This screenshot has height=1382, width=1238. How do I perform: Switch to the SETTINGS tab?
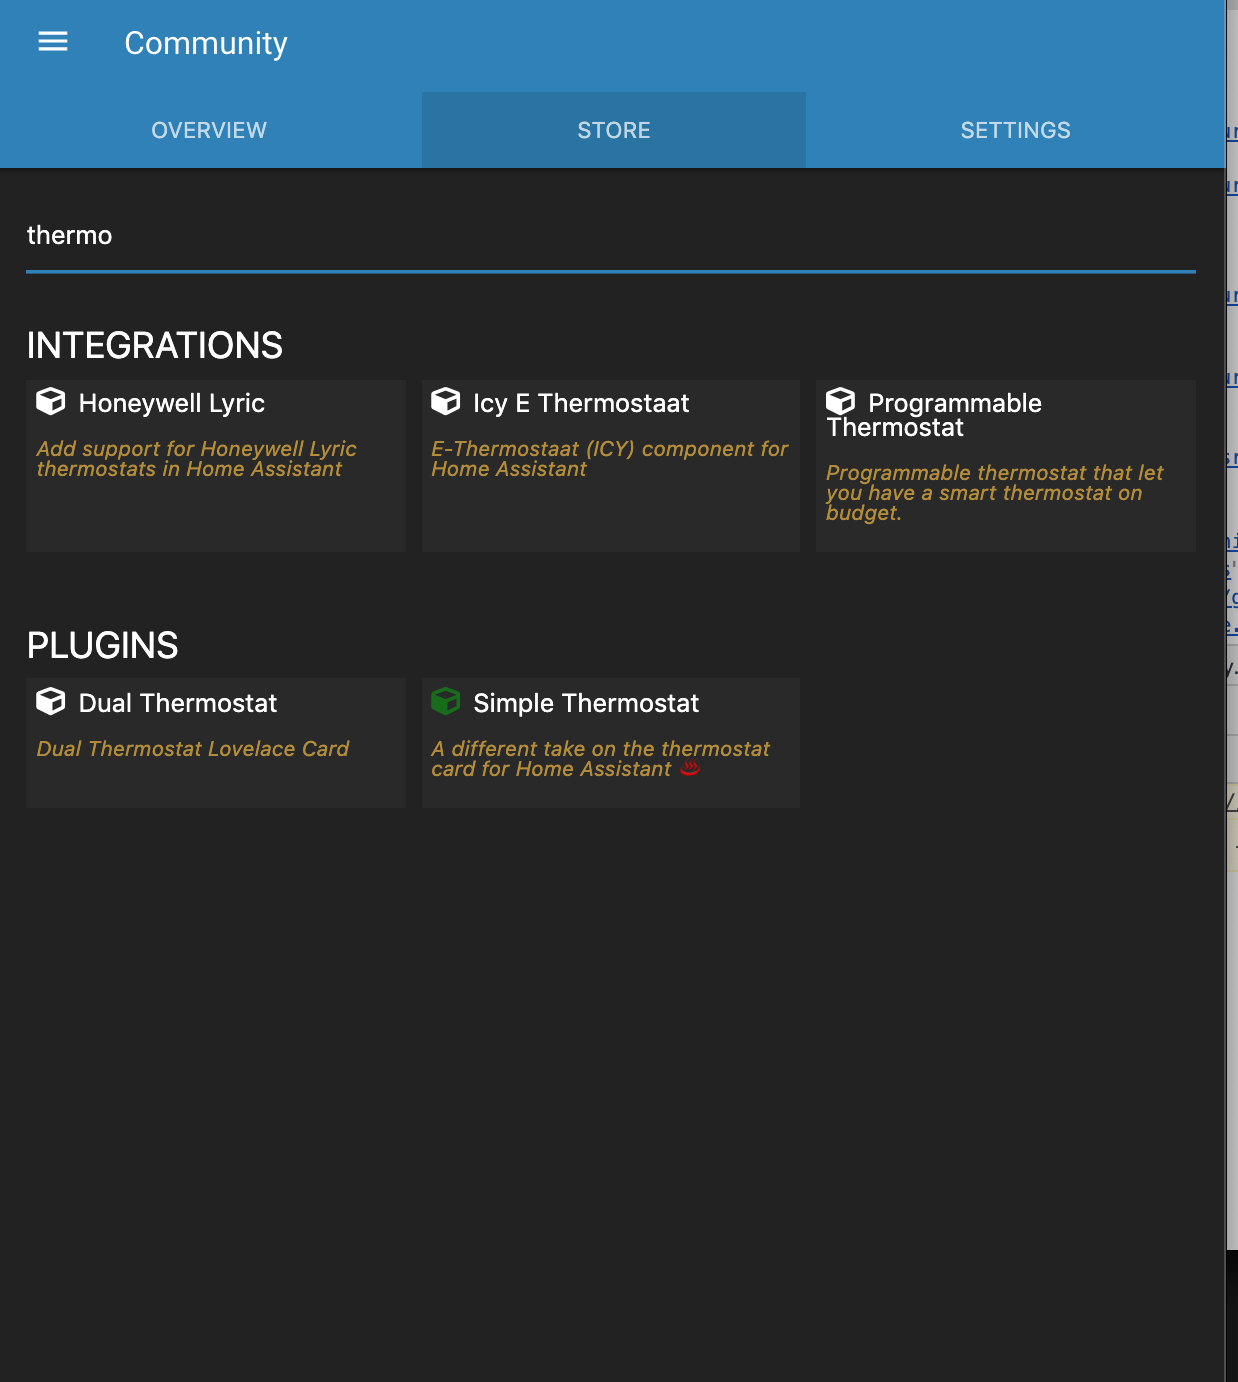coord(1015,130)
